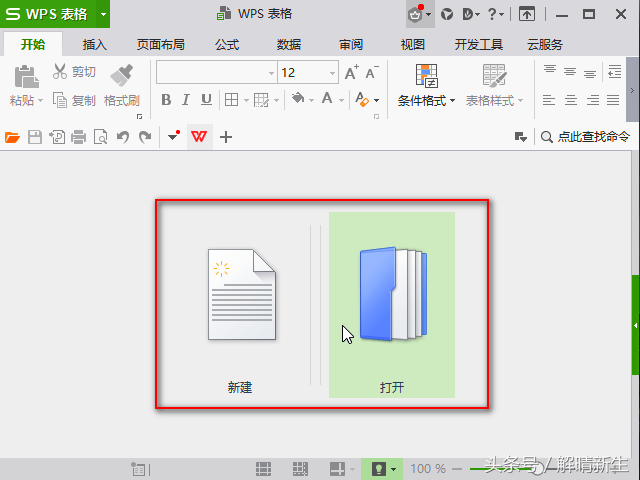The image size is (640, 480).
Task: Open the 数据 tab
Action: tap(289, 44)
